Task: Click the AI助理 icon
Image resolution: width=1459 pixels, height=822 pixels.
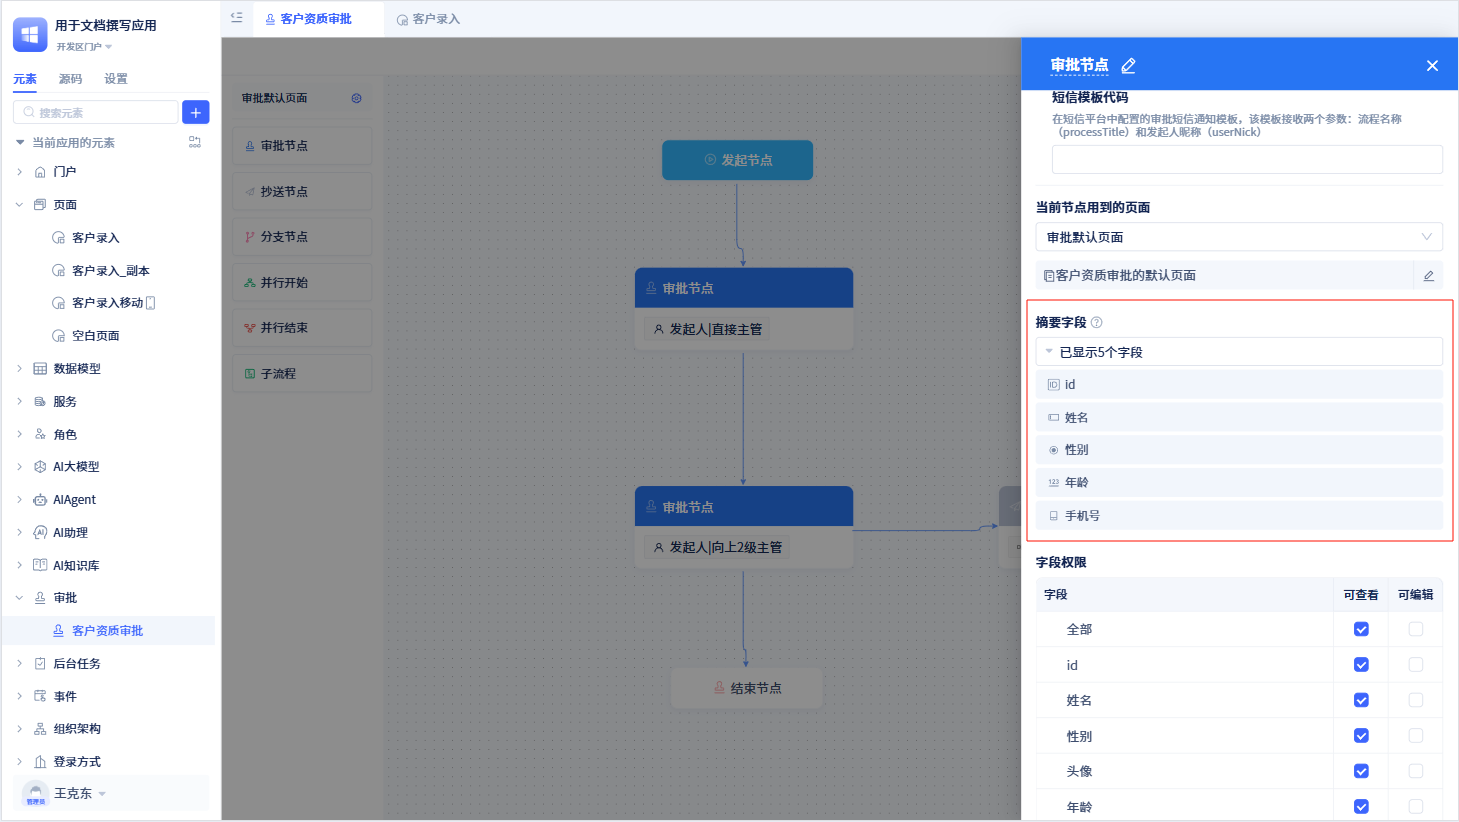Action: pos(40,533)
